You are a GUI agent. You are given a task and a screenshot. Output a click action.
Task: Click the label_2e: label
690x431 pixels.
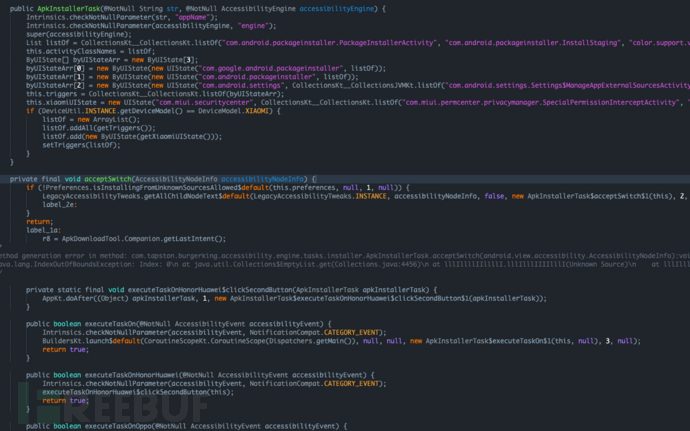point(60,205)
